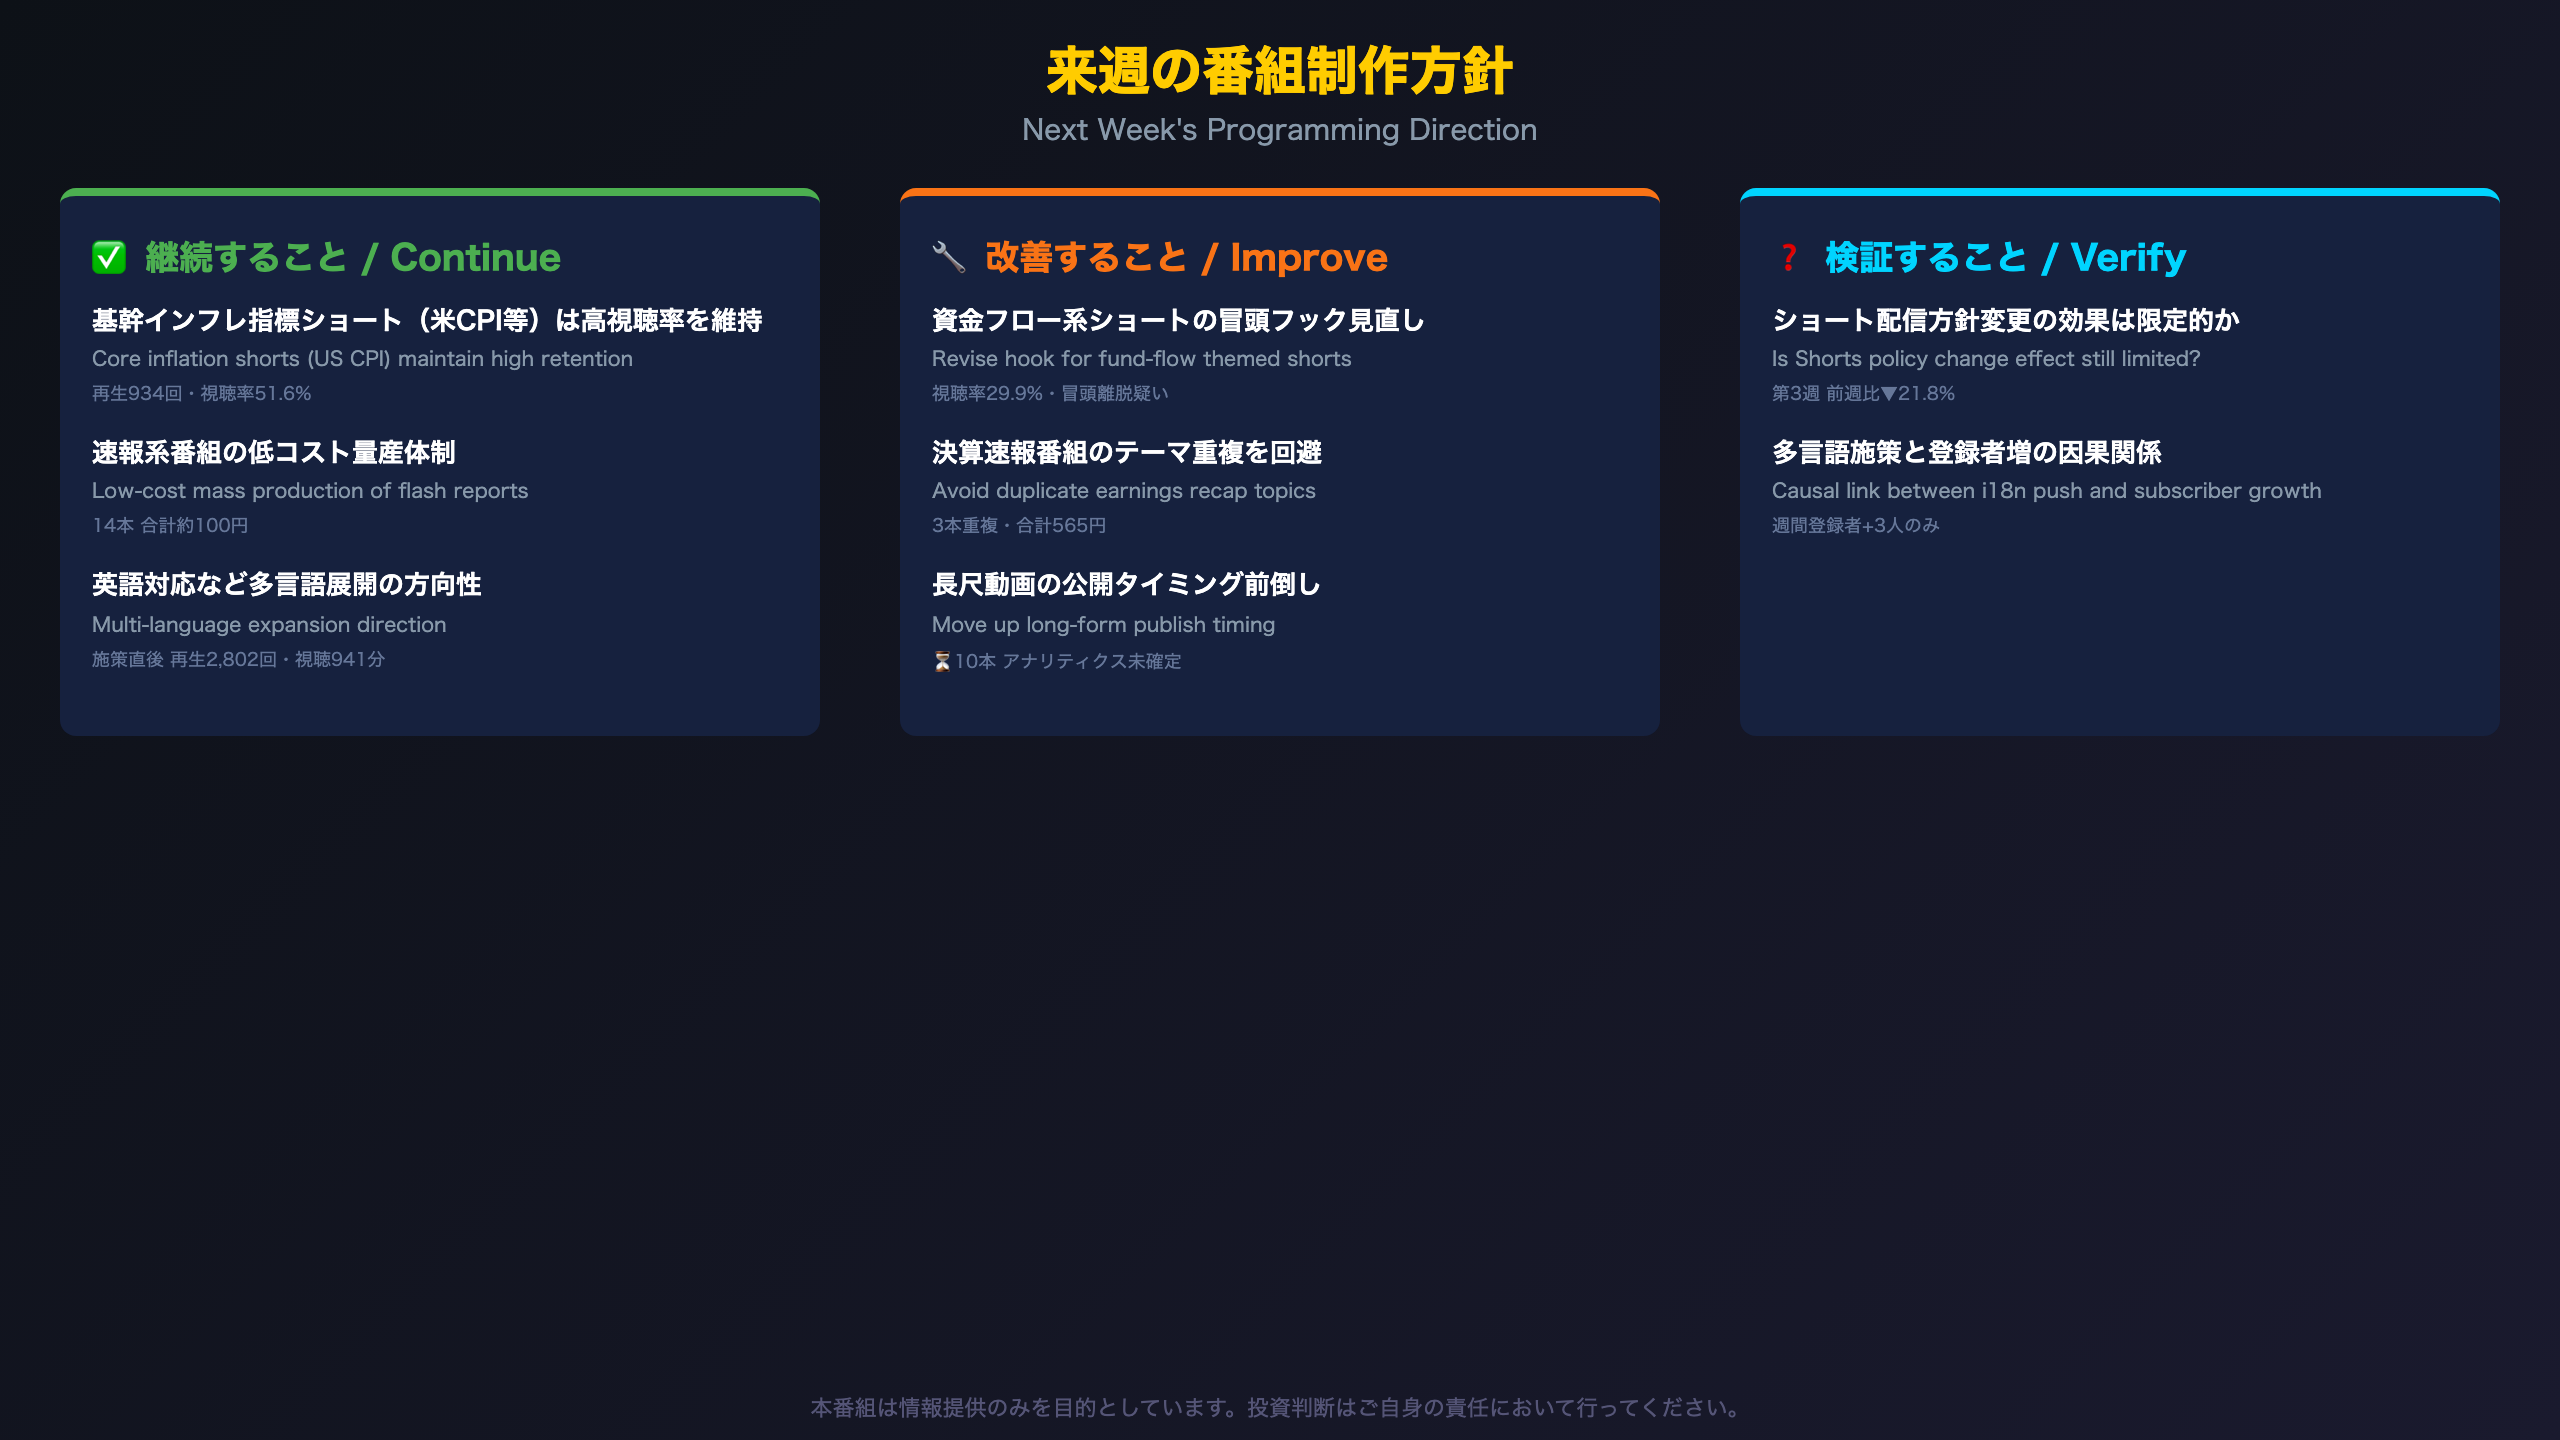Click the stat 施策直後 再生2,802回・視聴941分
The width and height of the screenshot is (2560, 1440).
238,659
